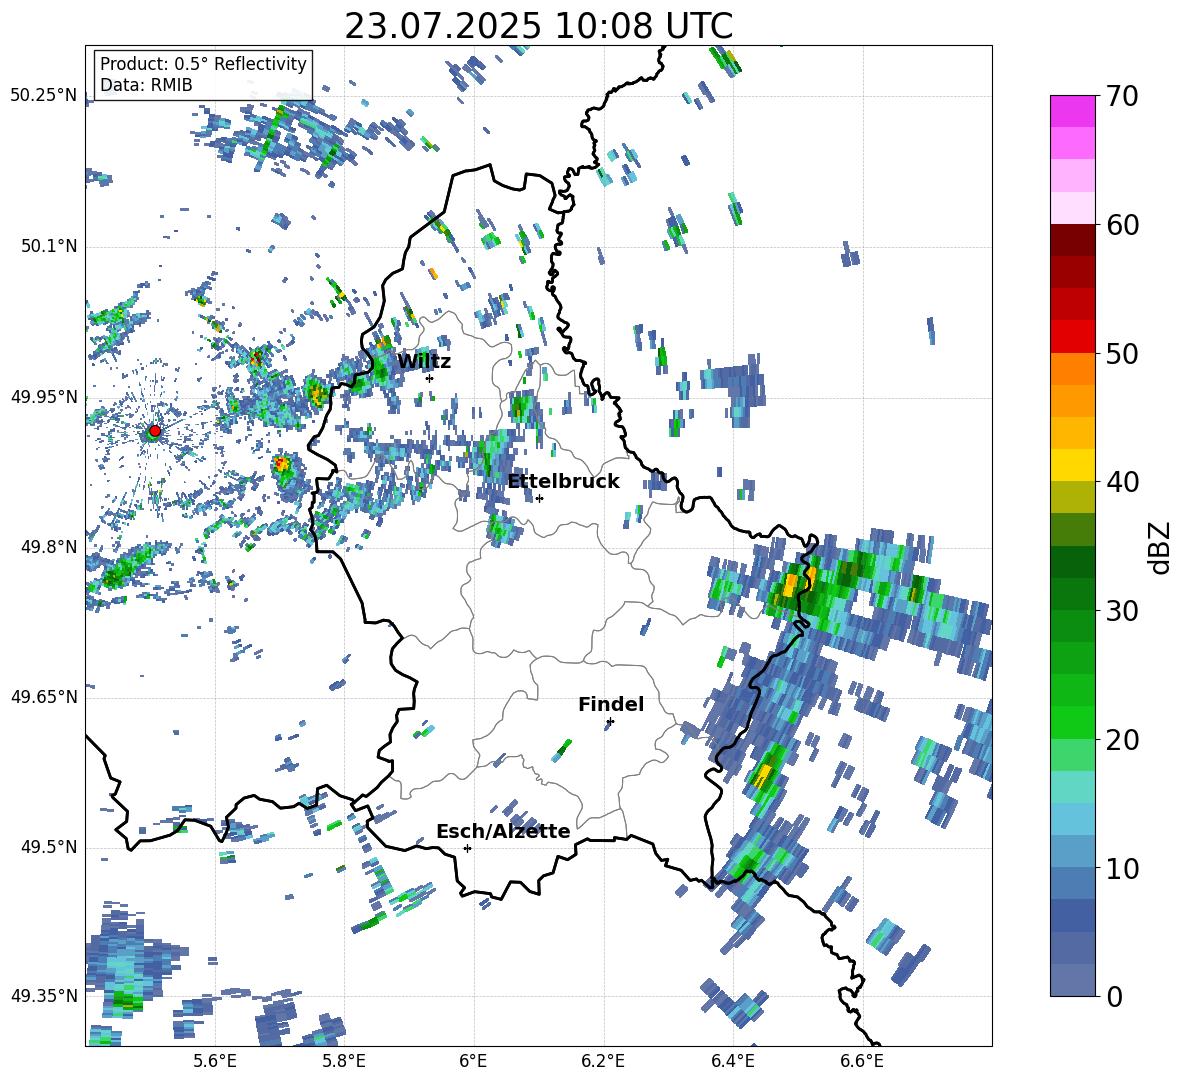Click the title '23.07.2025 10:08 UTC'
Image resolution: width=1184 pixels, height=1081 pixels.
[x=538, y=26]
